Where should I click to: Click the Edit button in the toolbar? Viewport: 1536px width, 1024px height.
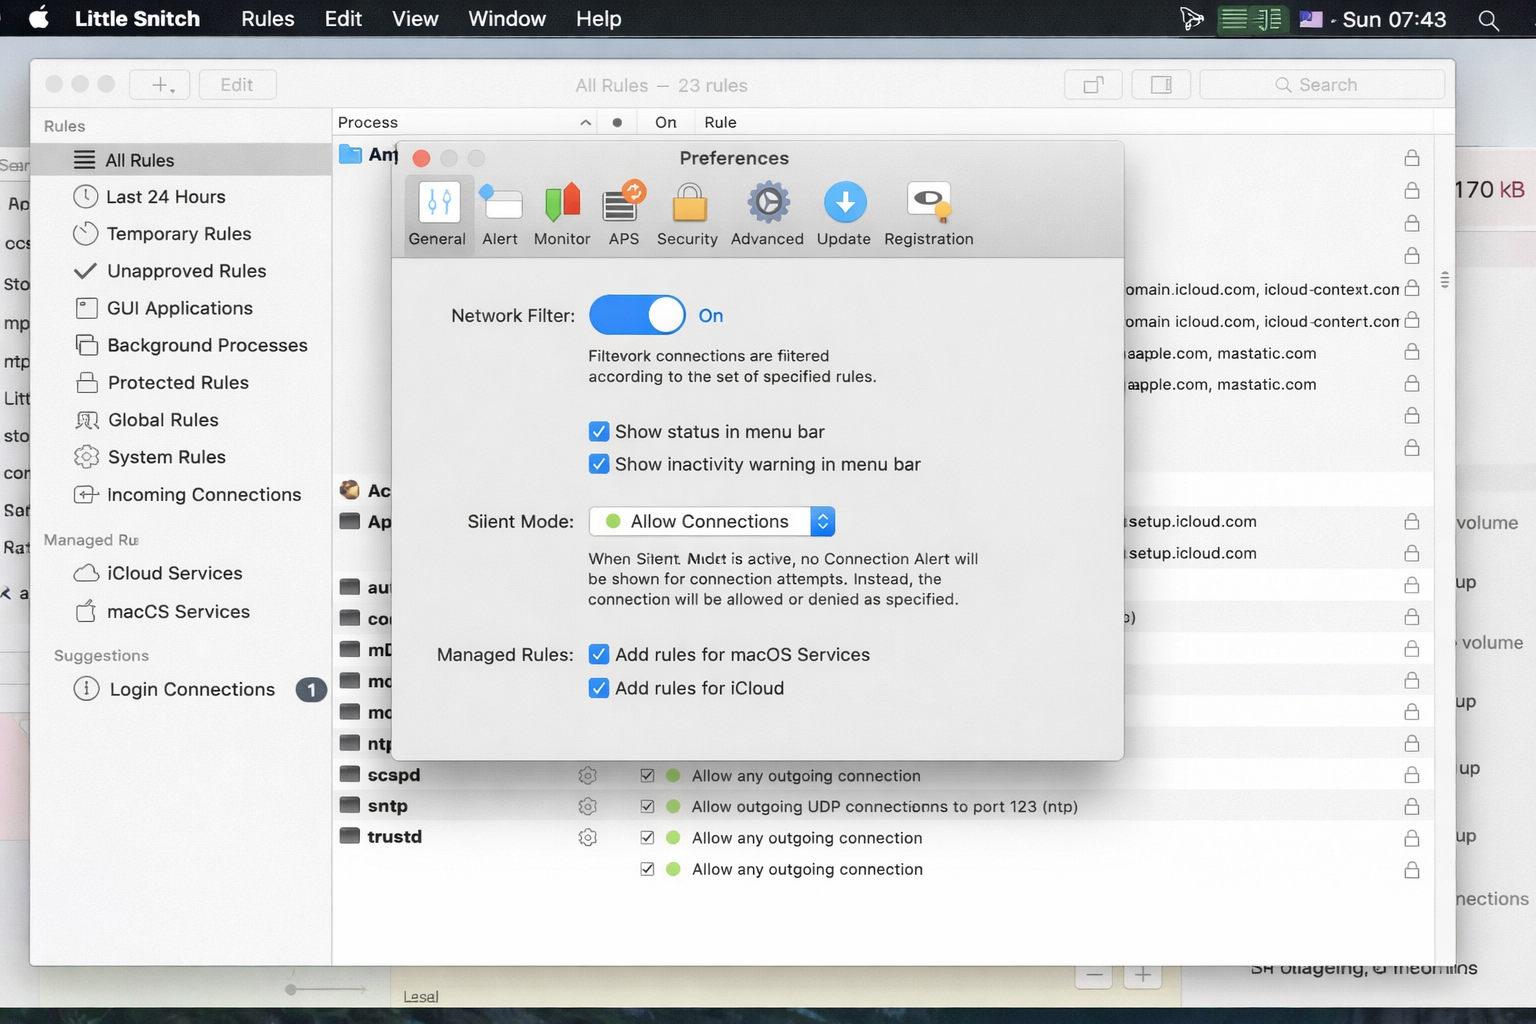click(237, 85)
